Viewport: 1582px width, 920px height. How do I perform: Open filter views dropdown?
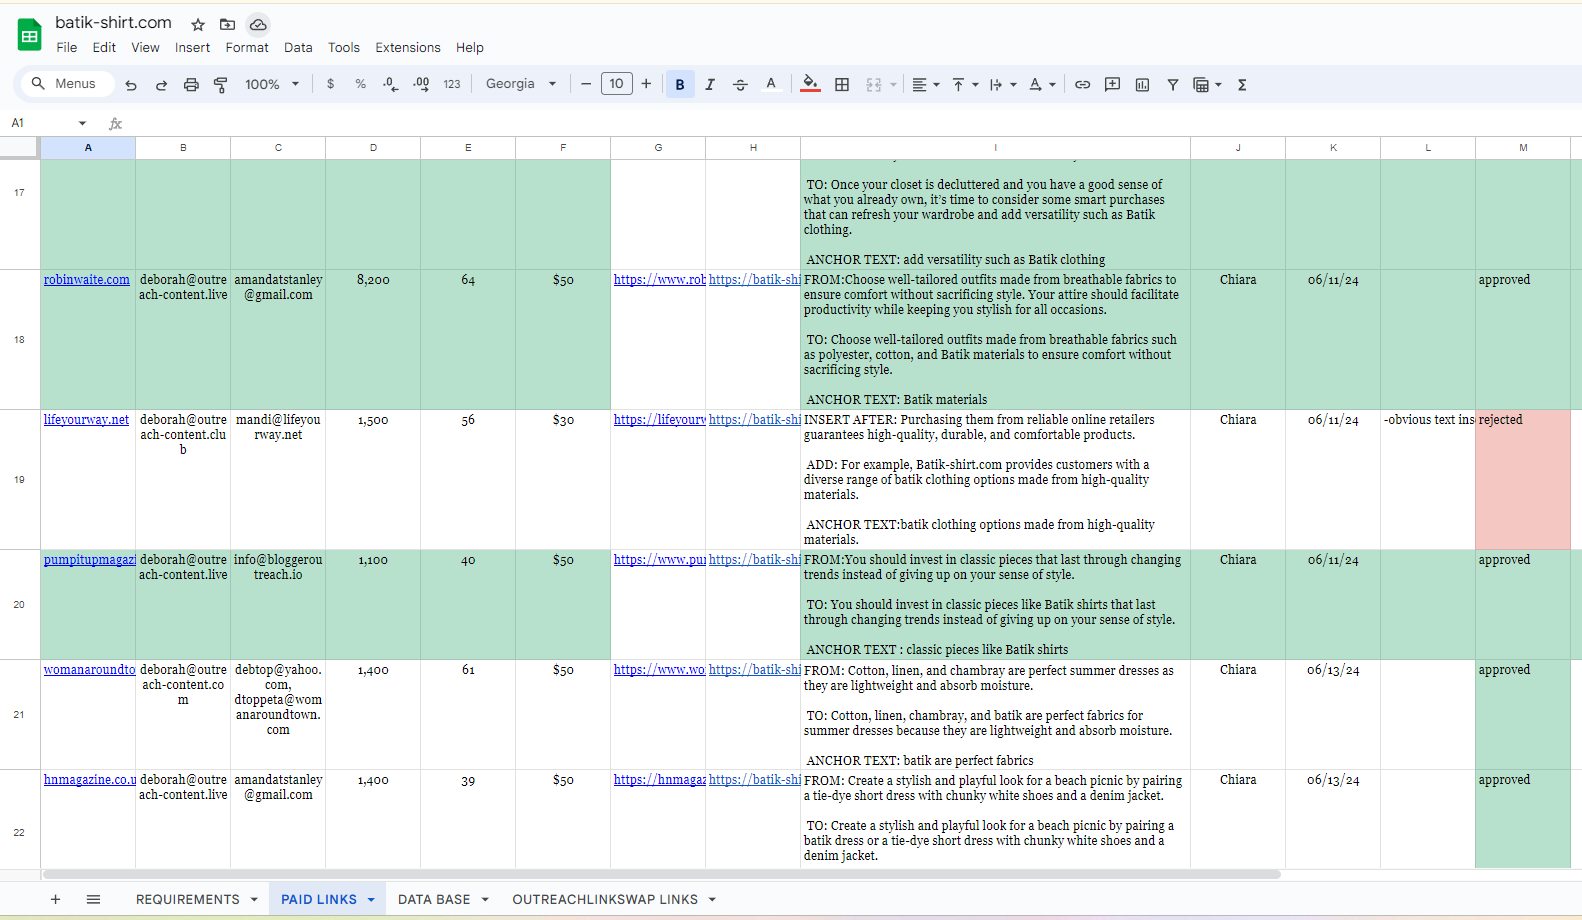(x=1208, y=85)
